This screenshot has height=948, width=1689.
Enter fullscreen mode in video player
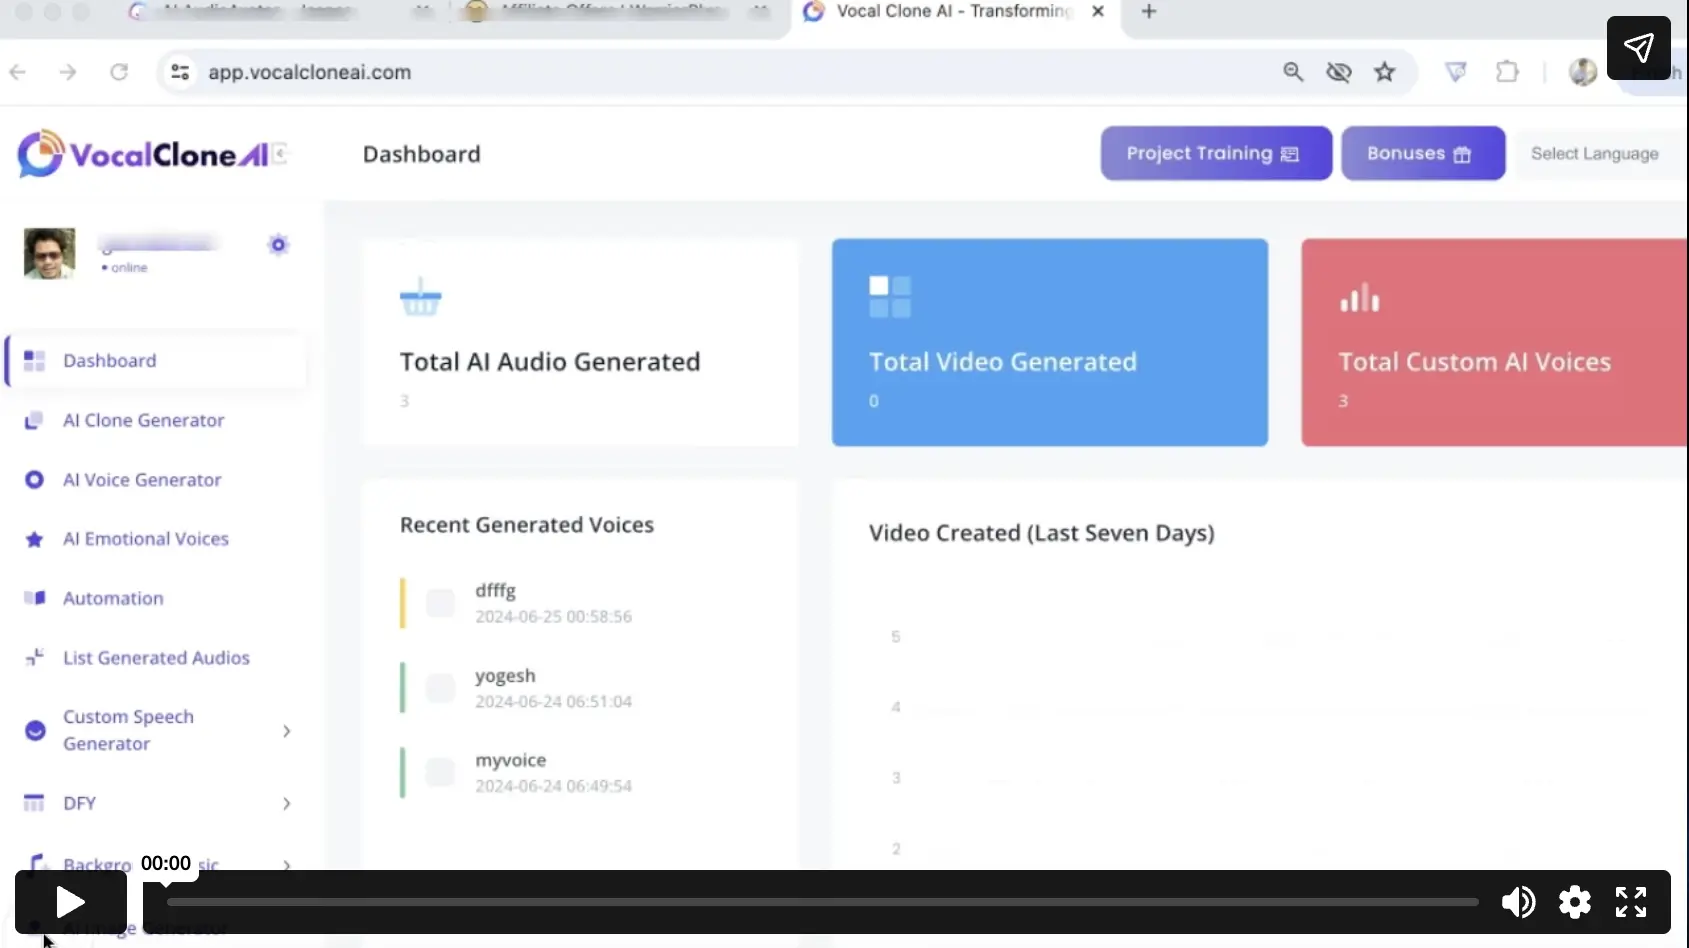(x=1630, y=902)
